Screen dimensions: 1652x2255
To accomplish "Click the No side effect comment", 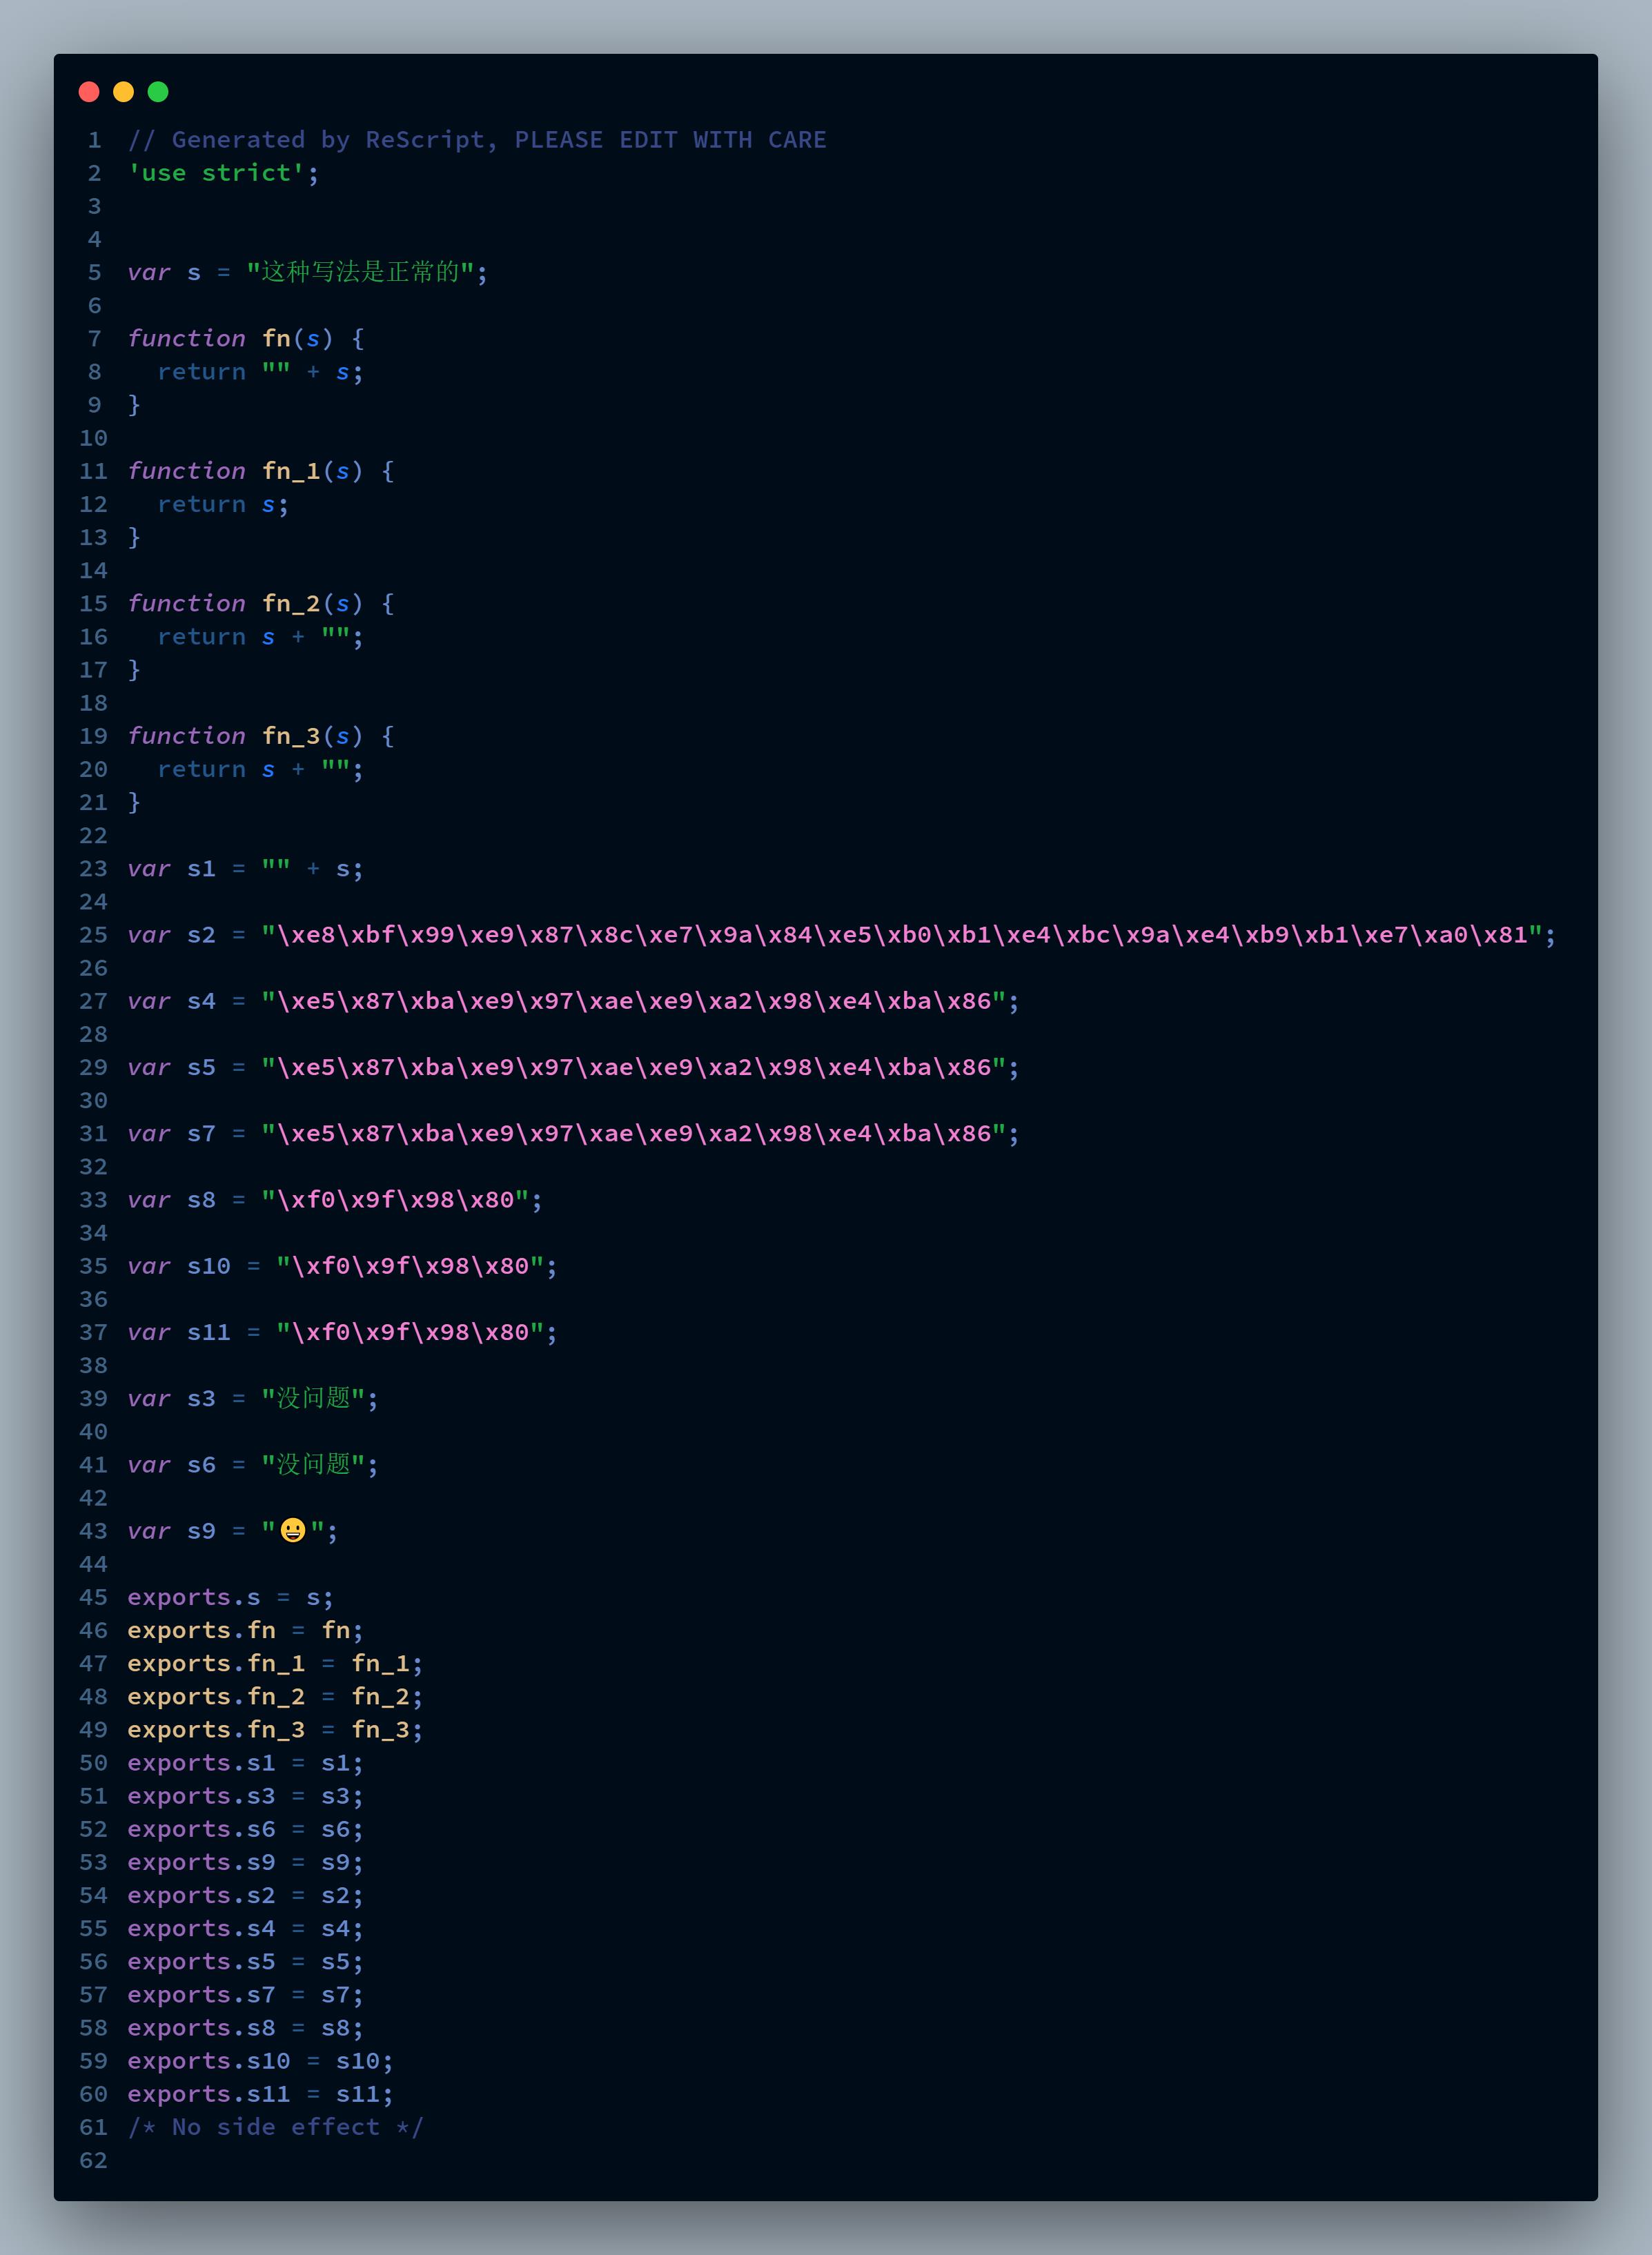I will pos(275,2127).
